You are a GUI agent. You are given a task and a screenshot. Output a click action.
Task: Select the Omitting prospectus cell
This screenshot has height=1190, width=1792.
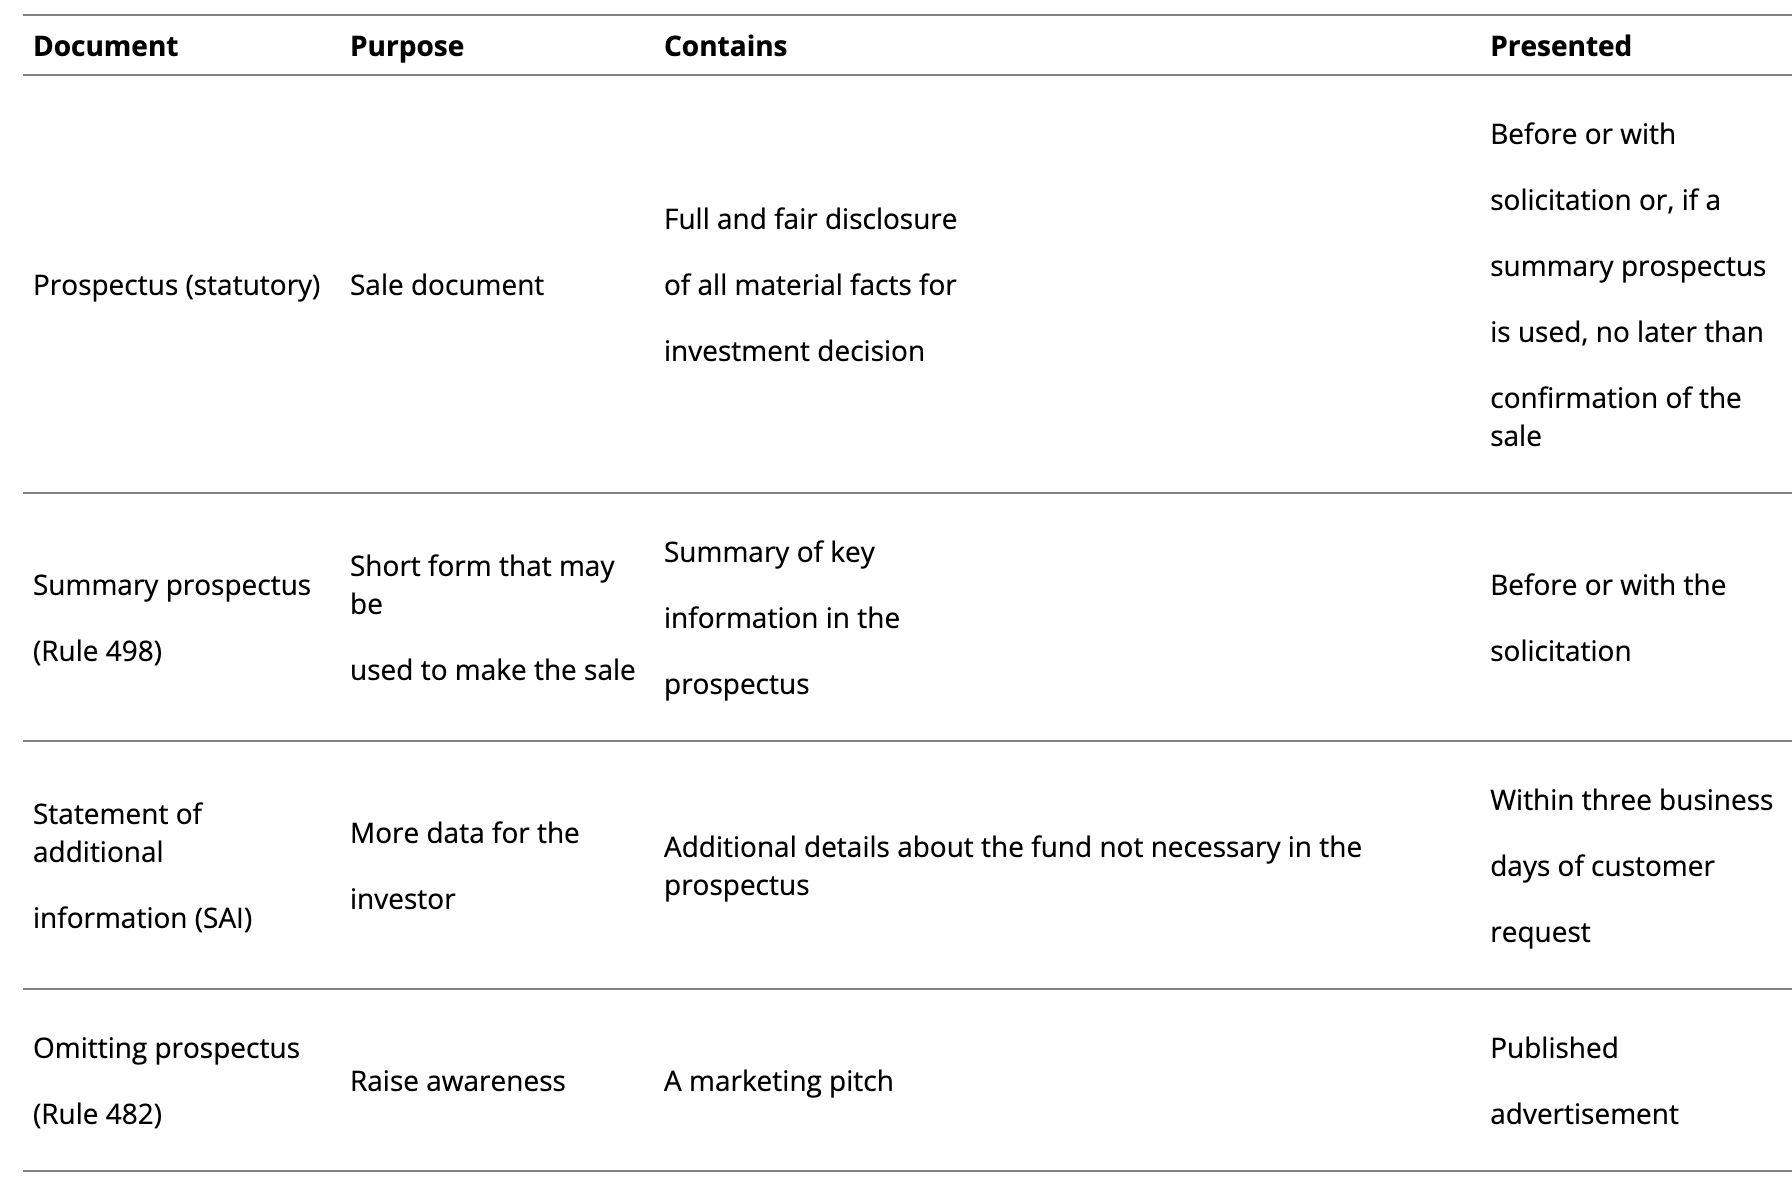point(166,1048)
